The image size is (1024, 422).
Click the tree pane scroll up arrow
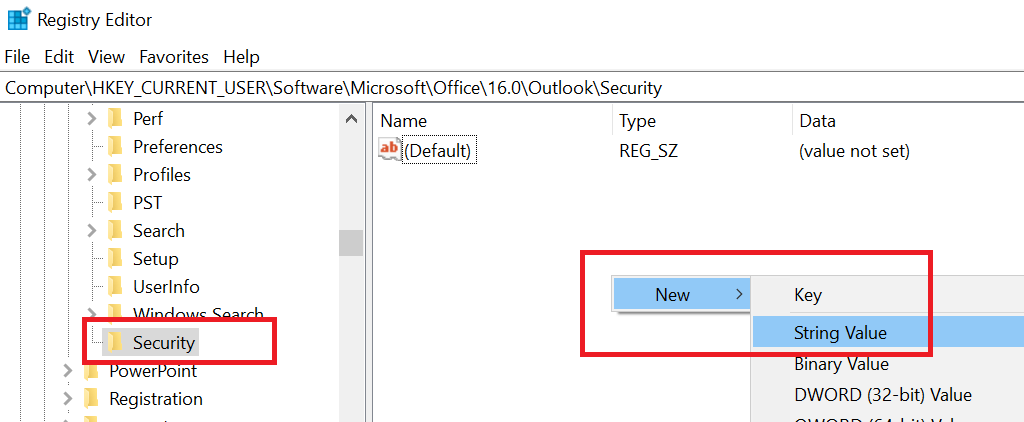pyautogui.click(x=351, y=120)
